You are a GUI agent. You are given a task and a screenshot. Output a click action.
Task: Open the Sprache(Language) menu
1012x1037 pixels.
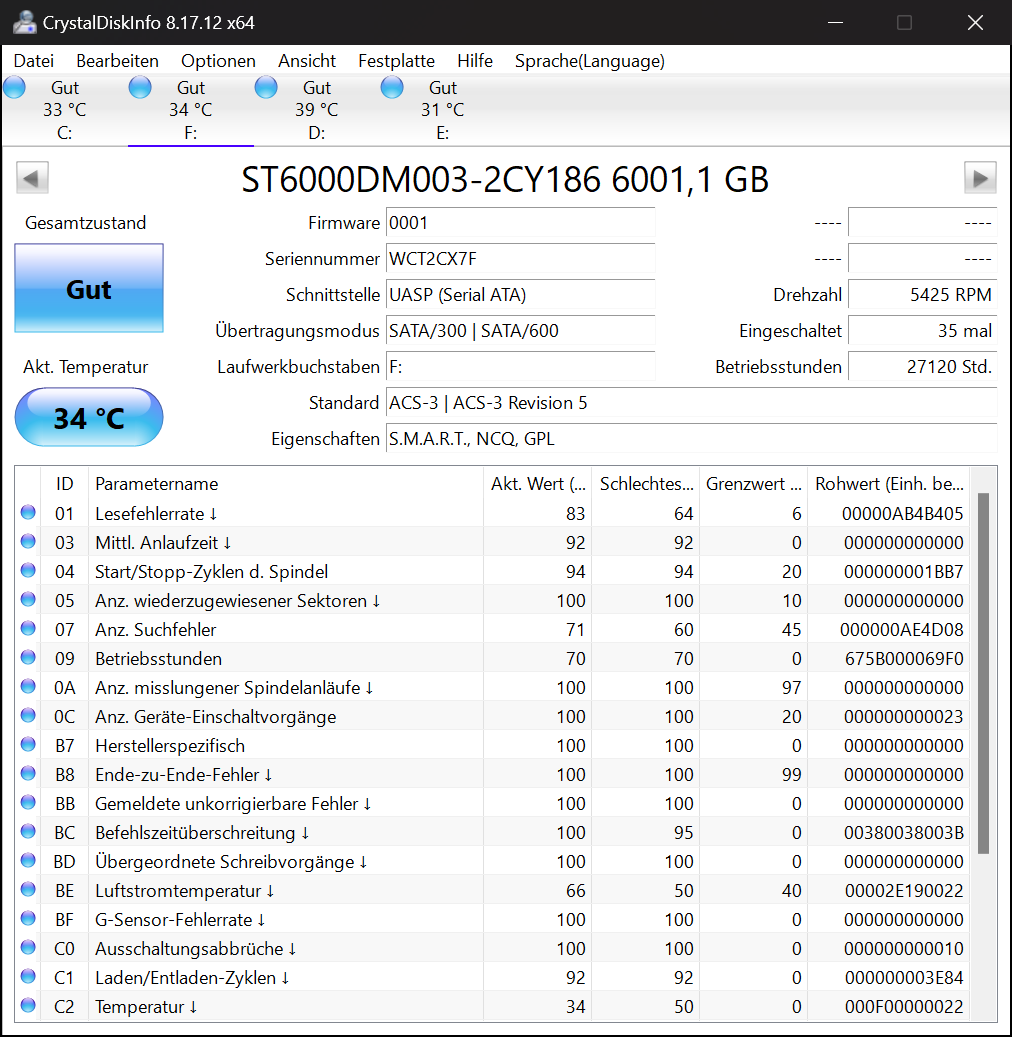590,61
